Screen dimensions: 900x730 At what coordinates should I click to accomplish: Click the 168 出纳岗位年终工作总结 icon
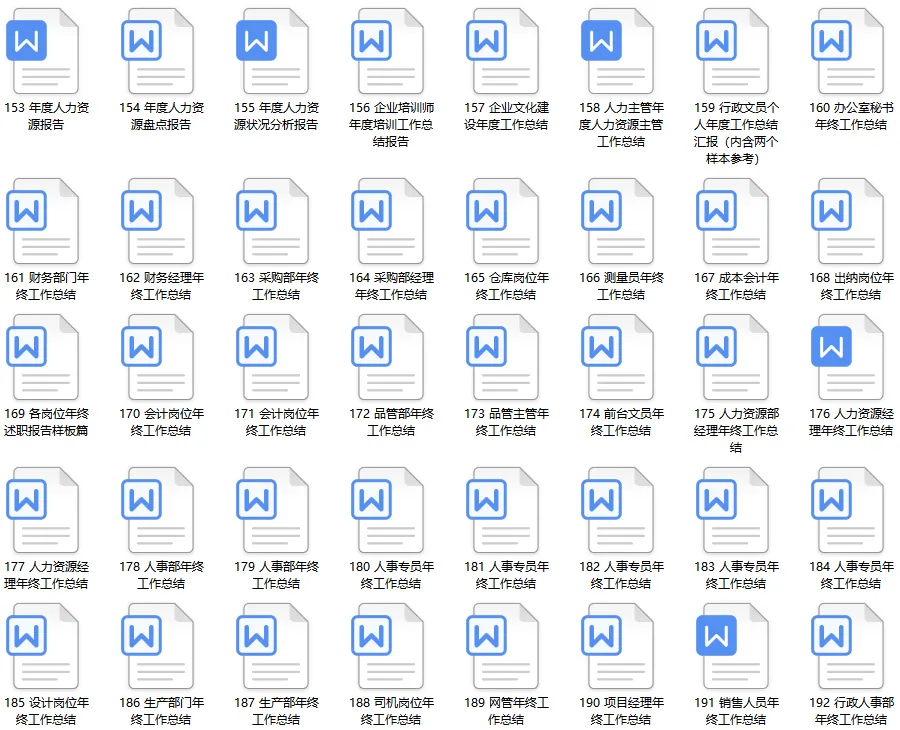click(848, 221)
